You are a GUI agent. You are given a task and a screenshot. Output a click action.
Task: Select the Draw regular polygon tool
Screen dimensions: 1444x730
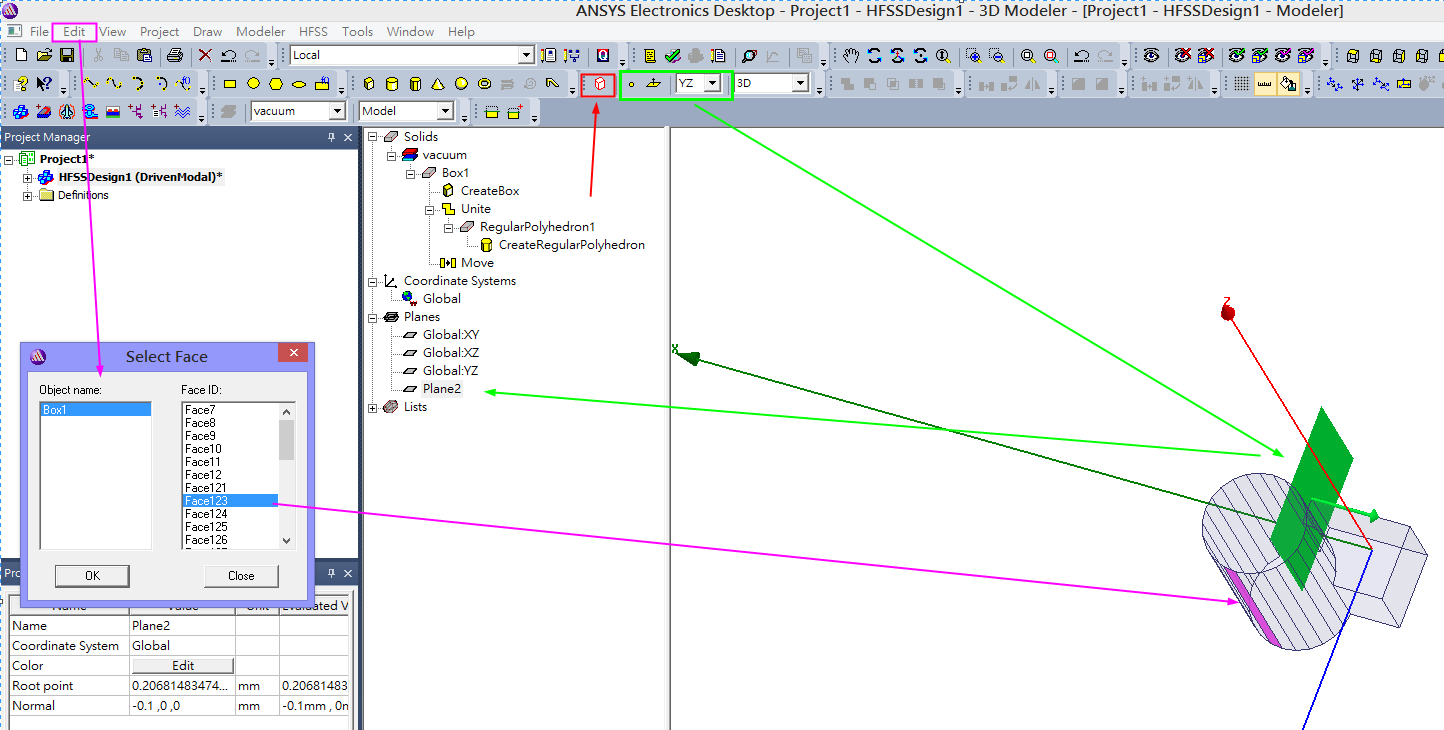276,84
